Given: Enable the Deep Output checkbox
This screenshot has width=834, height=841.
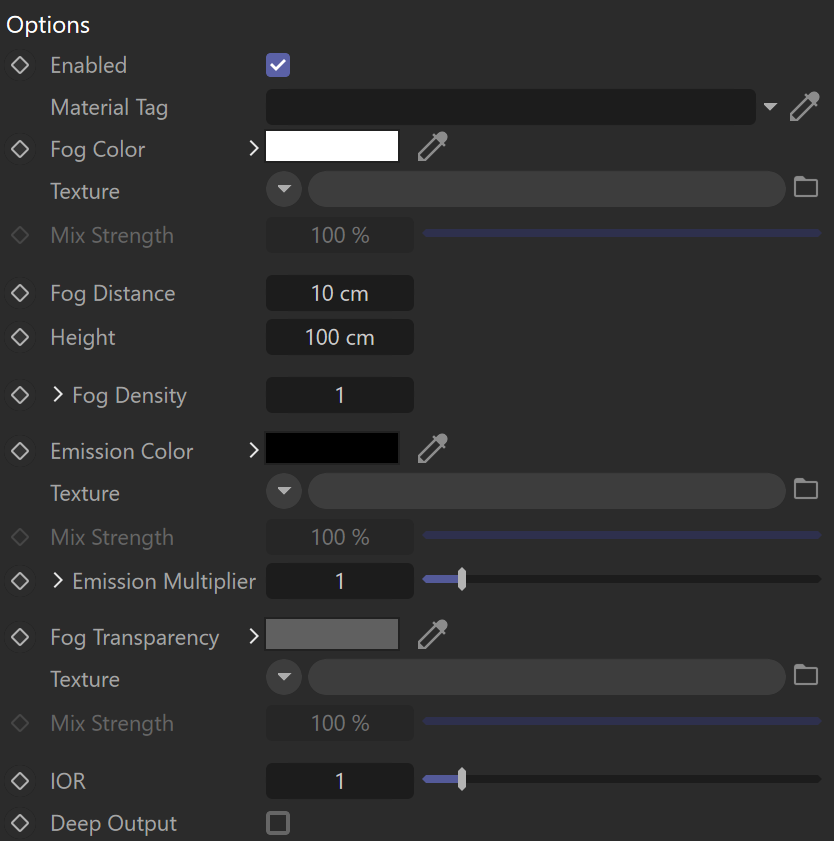Looking at the screenshot, I should click(x=278, y=823).
